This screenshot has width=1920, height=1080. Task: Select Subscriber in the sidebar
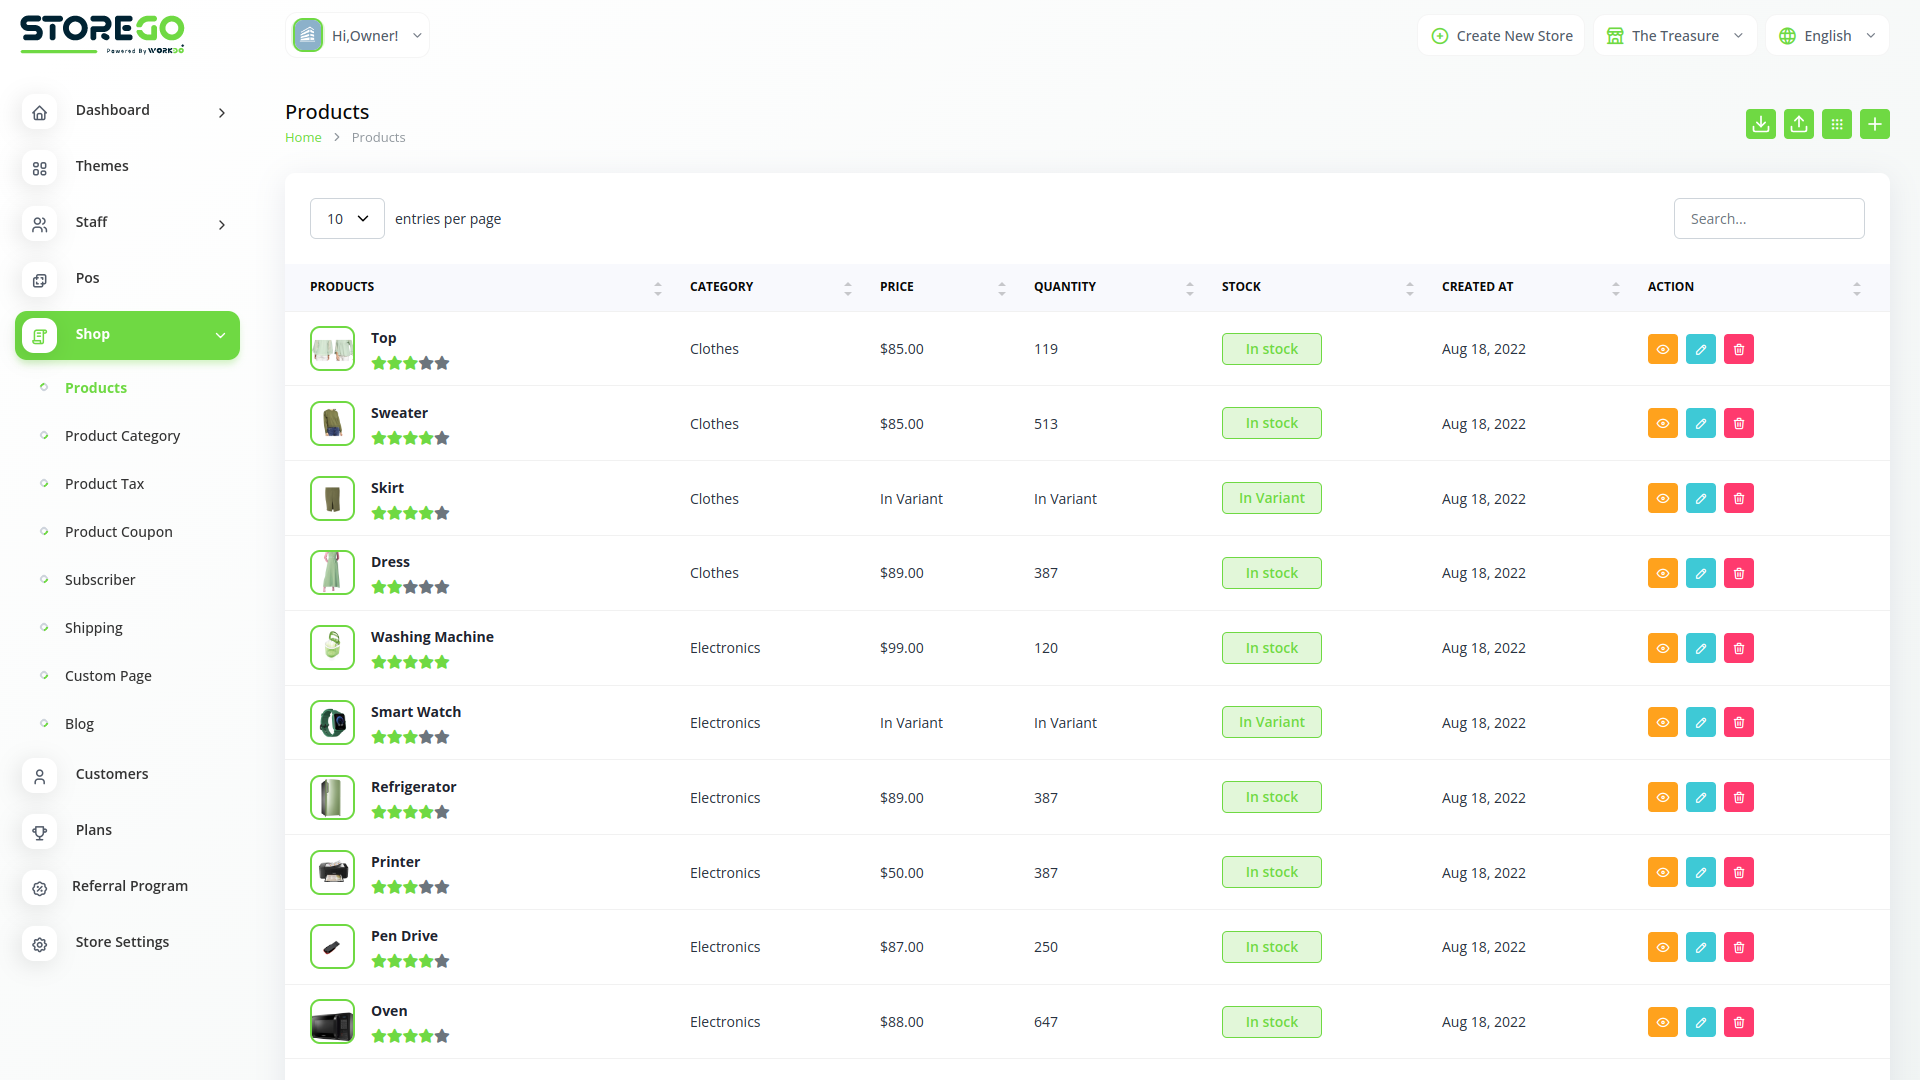[x=100, y=579]
